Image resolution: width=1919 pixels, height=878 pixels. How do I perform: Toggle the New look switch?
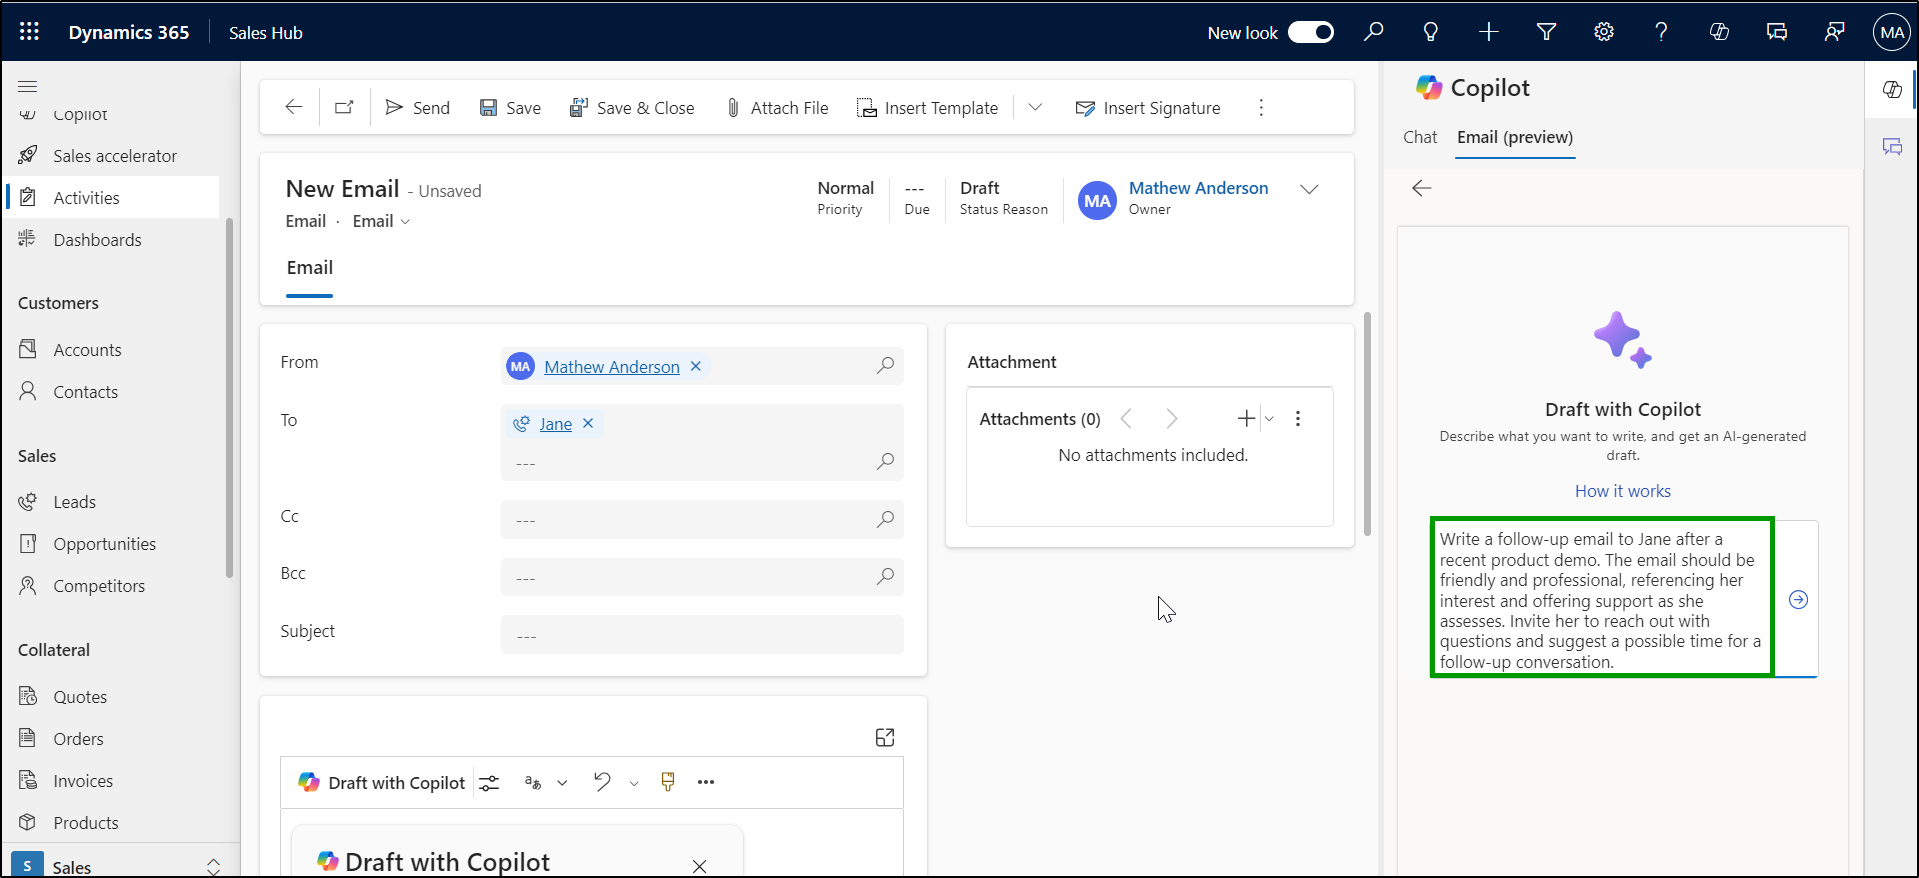pos(1310,32)
